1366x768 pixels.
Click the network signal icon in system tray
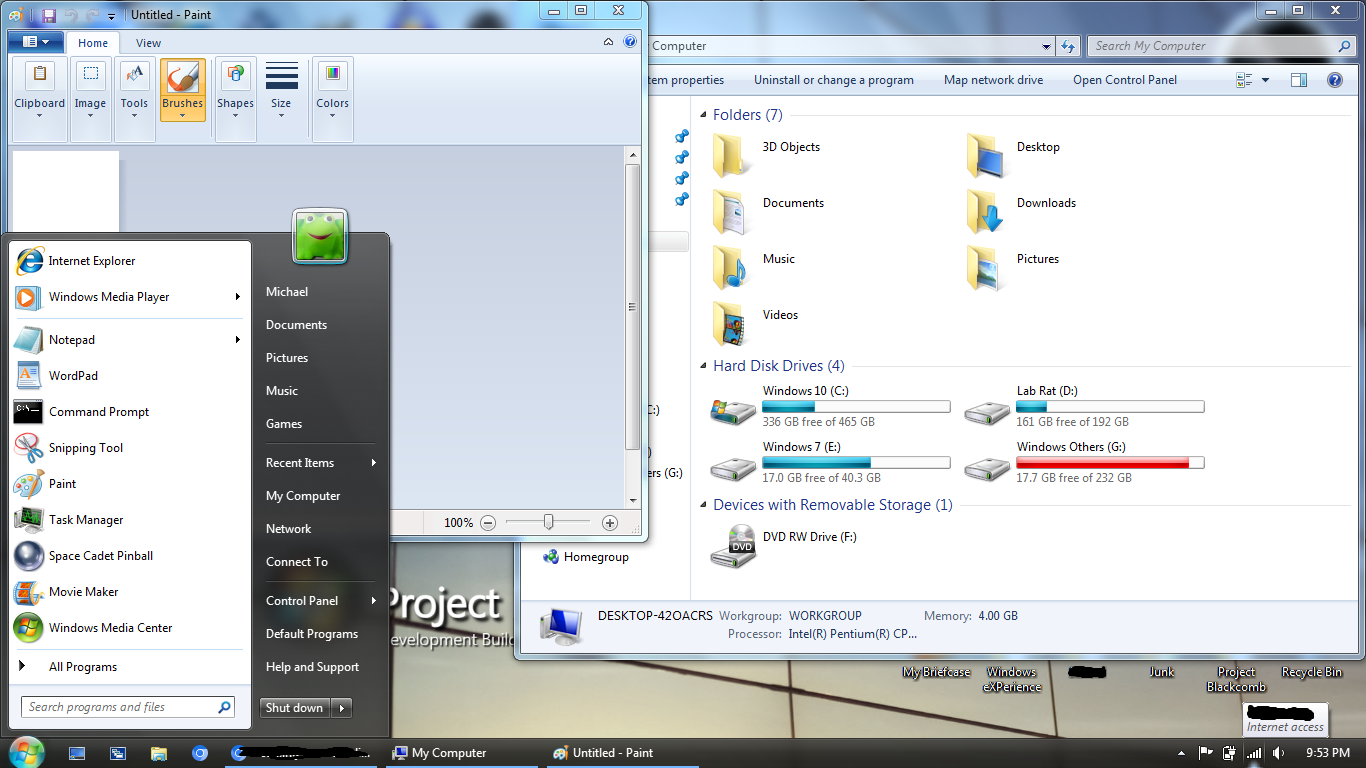pos(1254,753)
